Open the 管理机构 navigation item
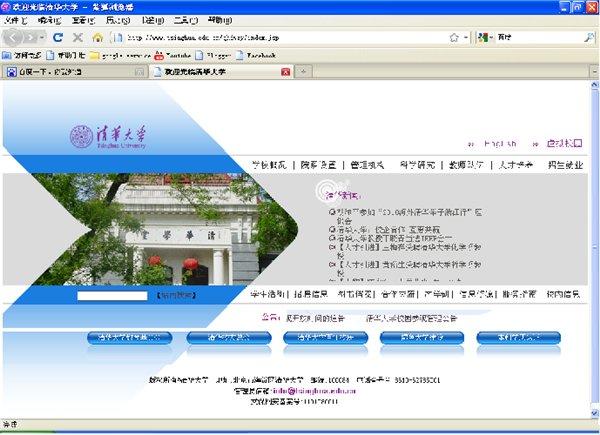 [x=367, y=165]
